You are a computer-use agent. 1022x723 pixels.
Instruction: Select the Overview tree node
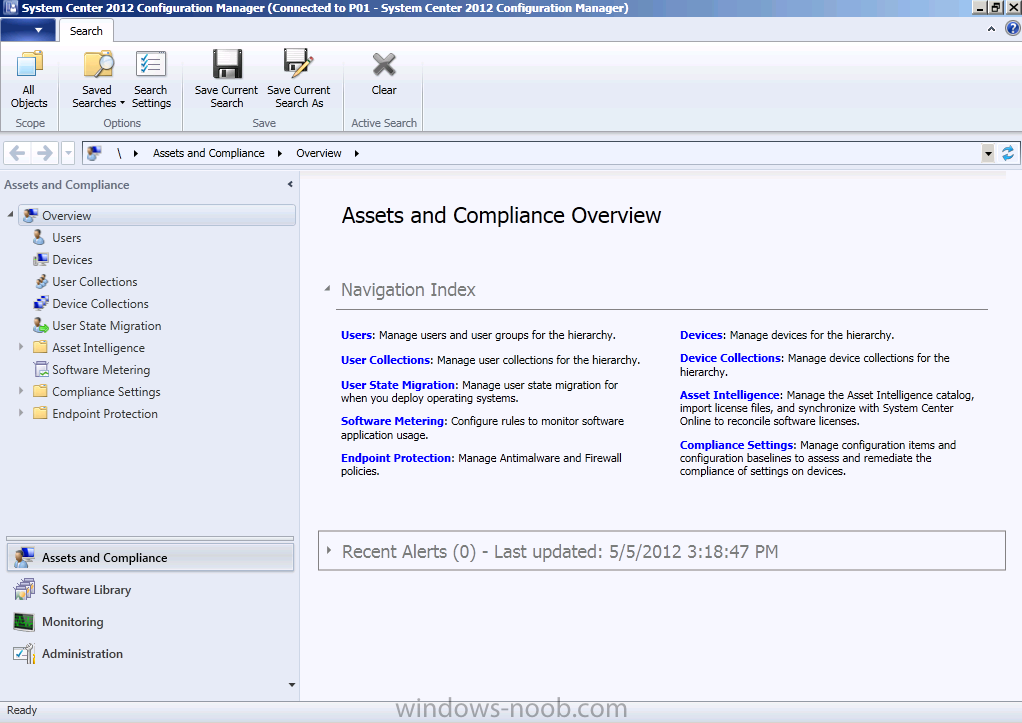pyautogui.click(x=157, y=216)
